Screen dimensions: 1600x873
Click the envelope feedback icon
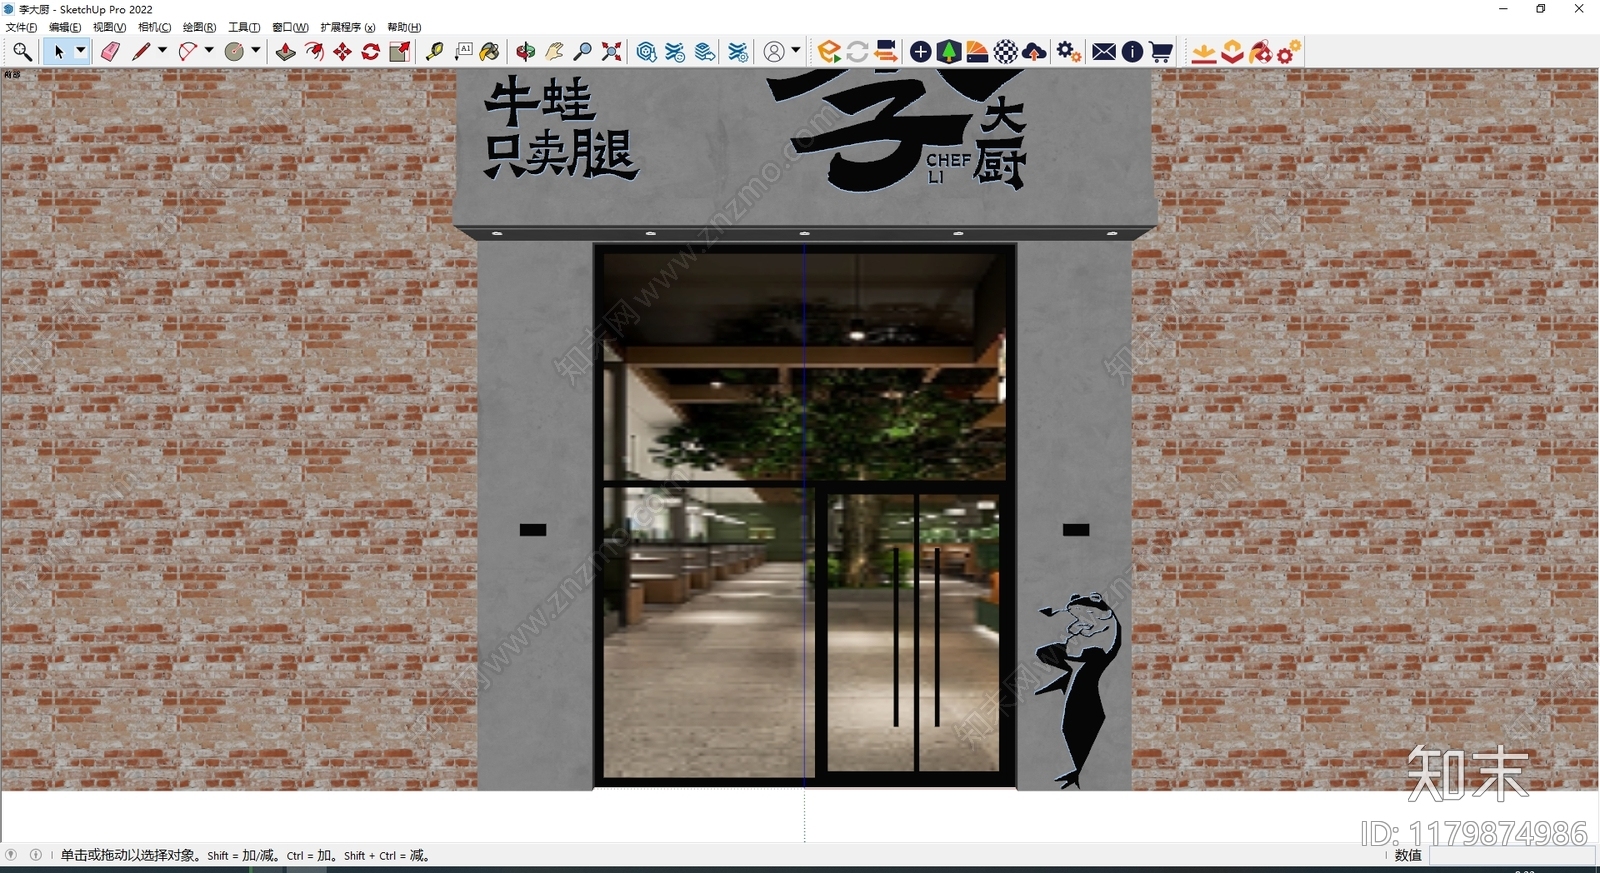point(1104,52)
